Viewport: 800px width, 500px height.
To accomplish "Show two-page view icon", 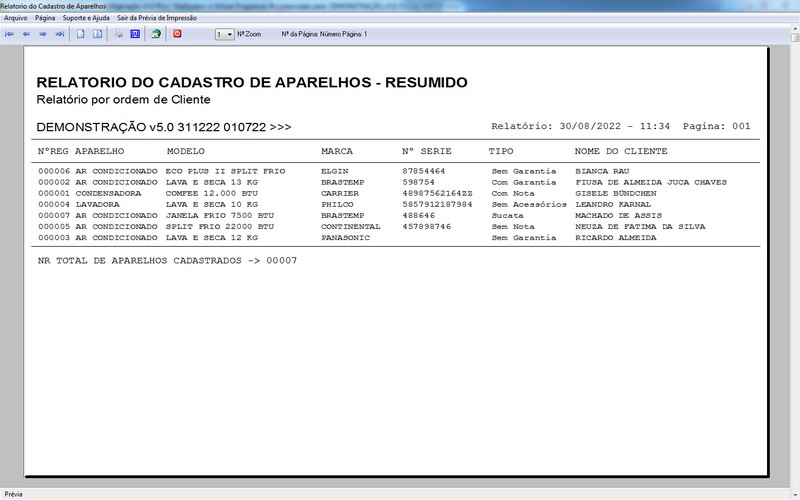I will click(x=97, y=34).
